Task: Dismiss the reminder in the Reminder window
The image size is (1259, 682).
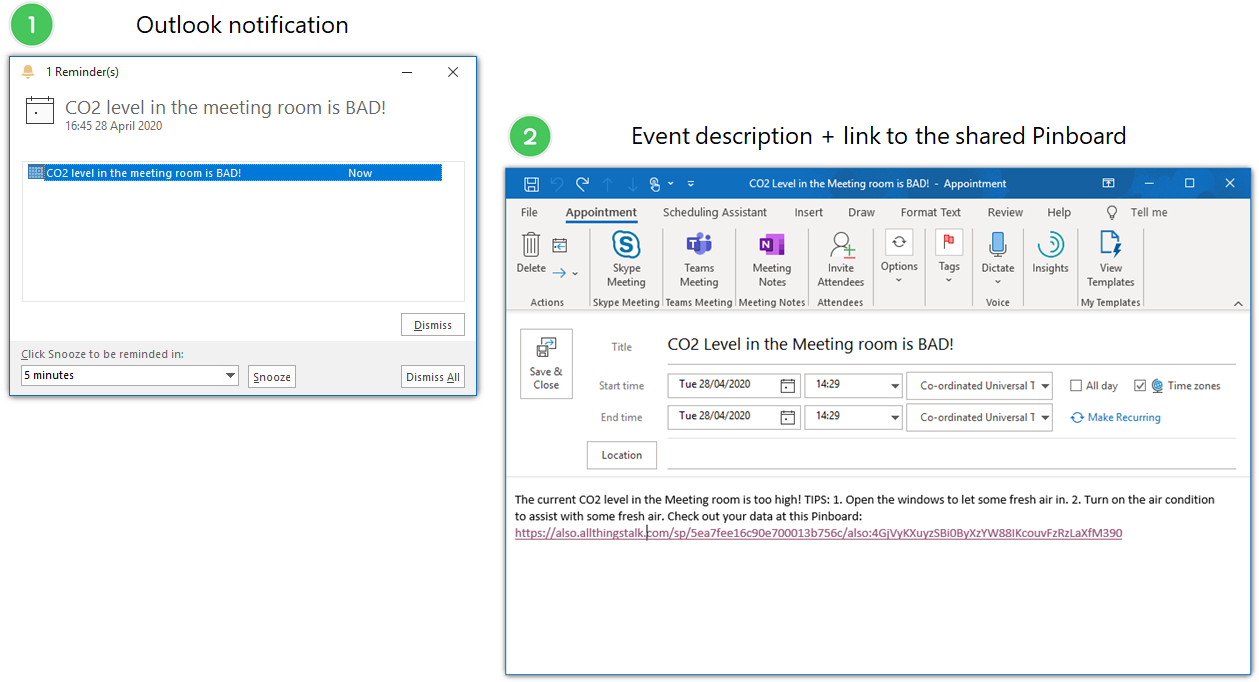Action: click(x=433, y=325)
